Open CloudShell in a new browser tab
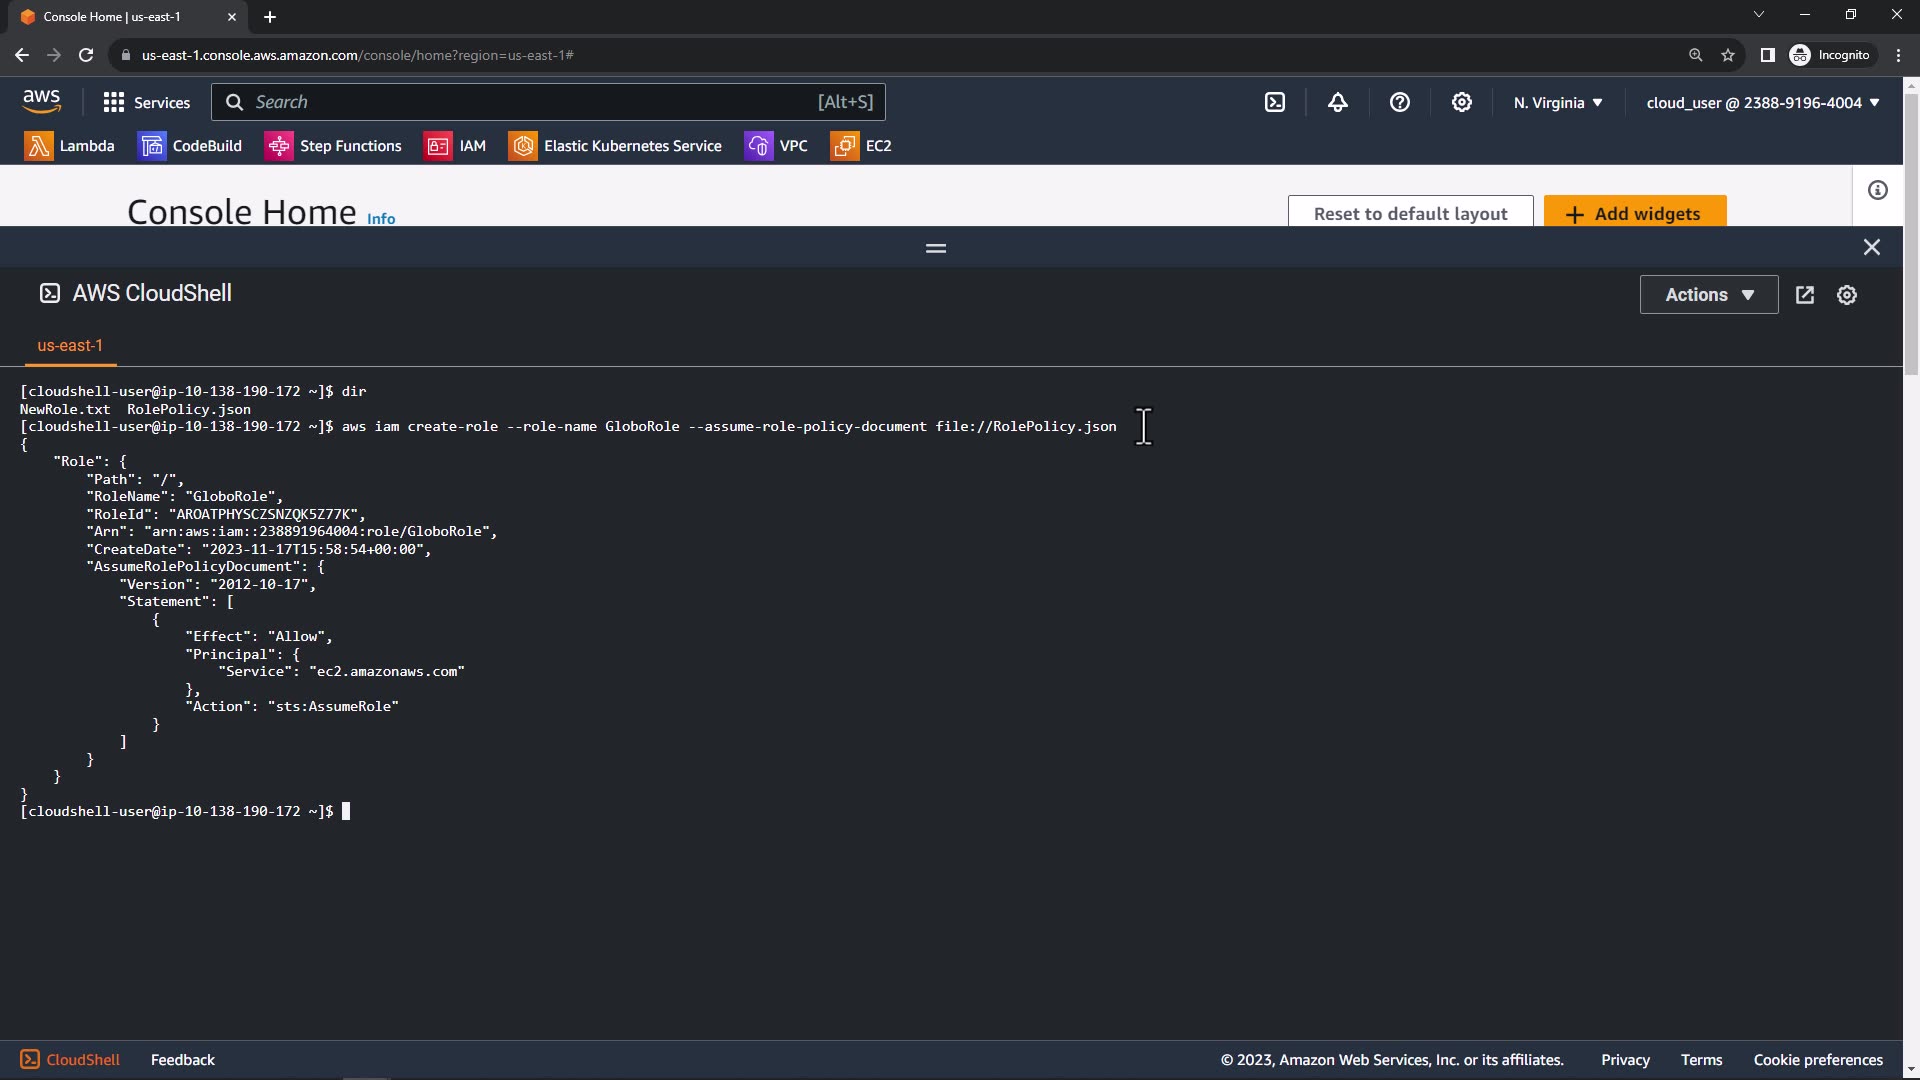This screenshot has height=1080, width=1920. point(1804,295)
